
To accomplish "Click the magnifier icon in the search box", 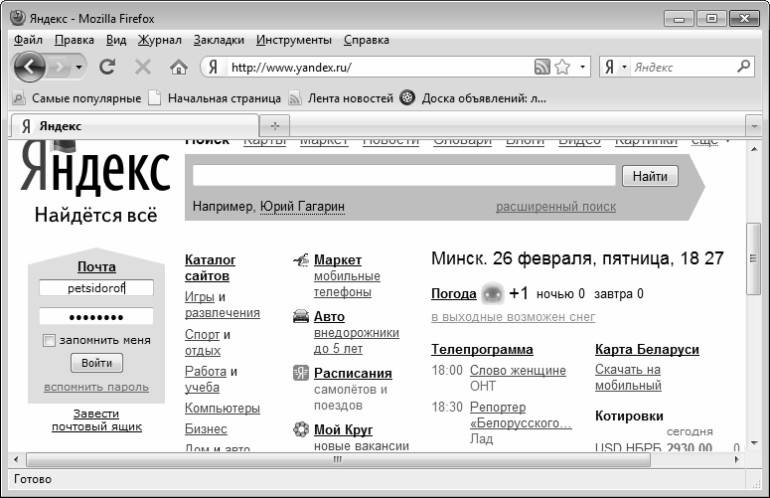I will click(x=742, y=68).
